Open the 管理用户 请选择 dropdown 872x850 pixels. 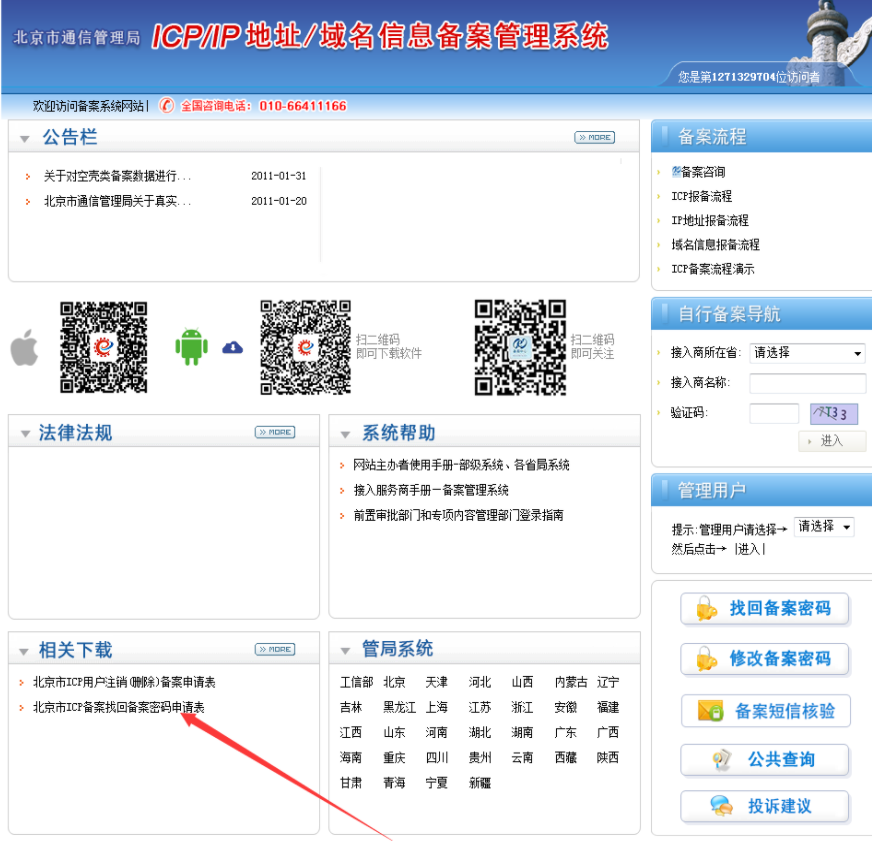coord(824,527)
